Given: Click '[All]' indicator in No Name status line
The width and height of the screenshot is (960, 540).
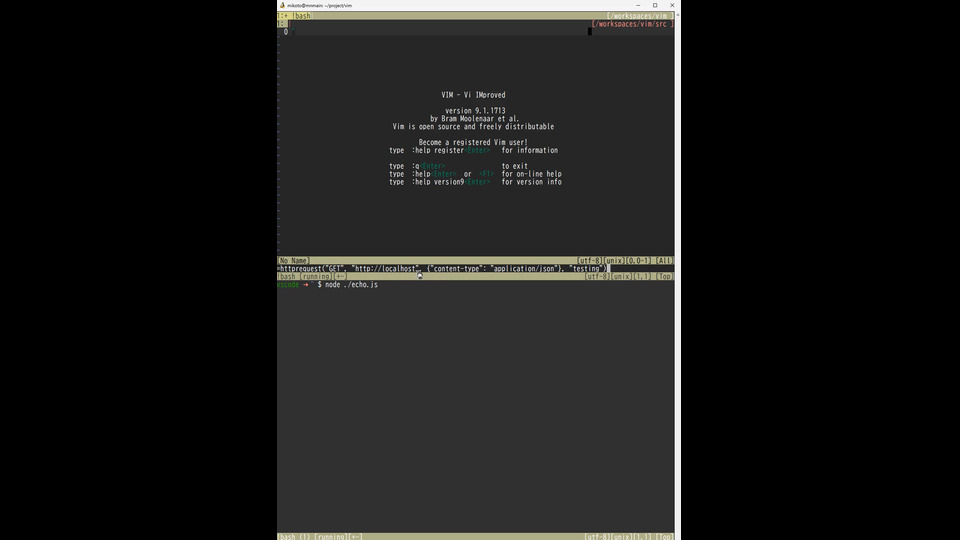Looking at the screenshot, I should pyautogui.click(x=664, y=261).
